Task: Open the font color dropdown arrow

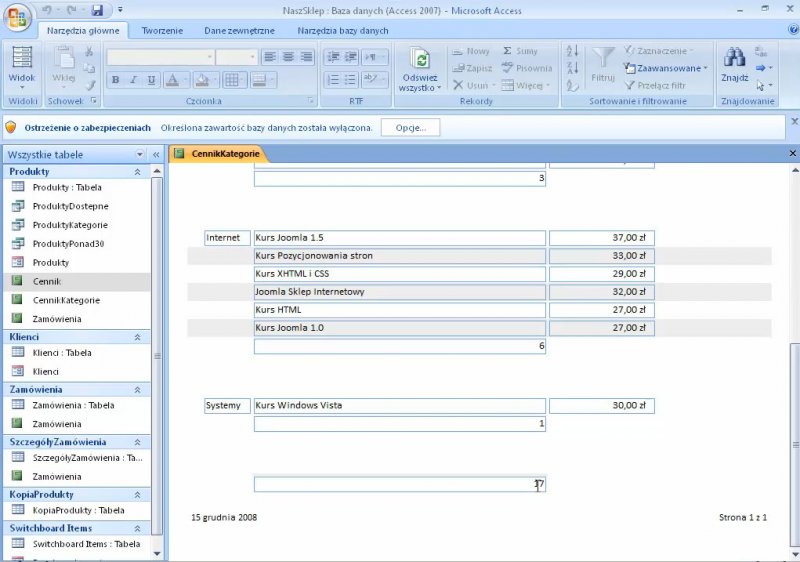Action: (x=186, y=80)
